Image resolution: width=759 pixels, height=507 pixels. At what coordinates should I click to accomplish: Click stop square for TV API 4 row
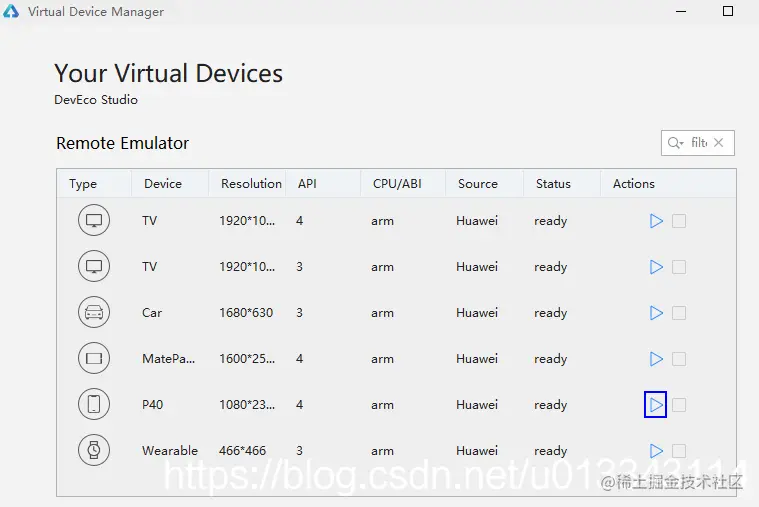coord(679,221)
